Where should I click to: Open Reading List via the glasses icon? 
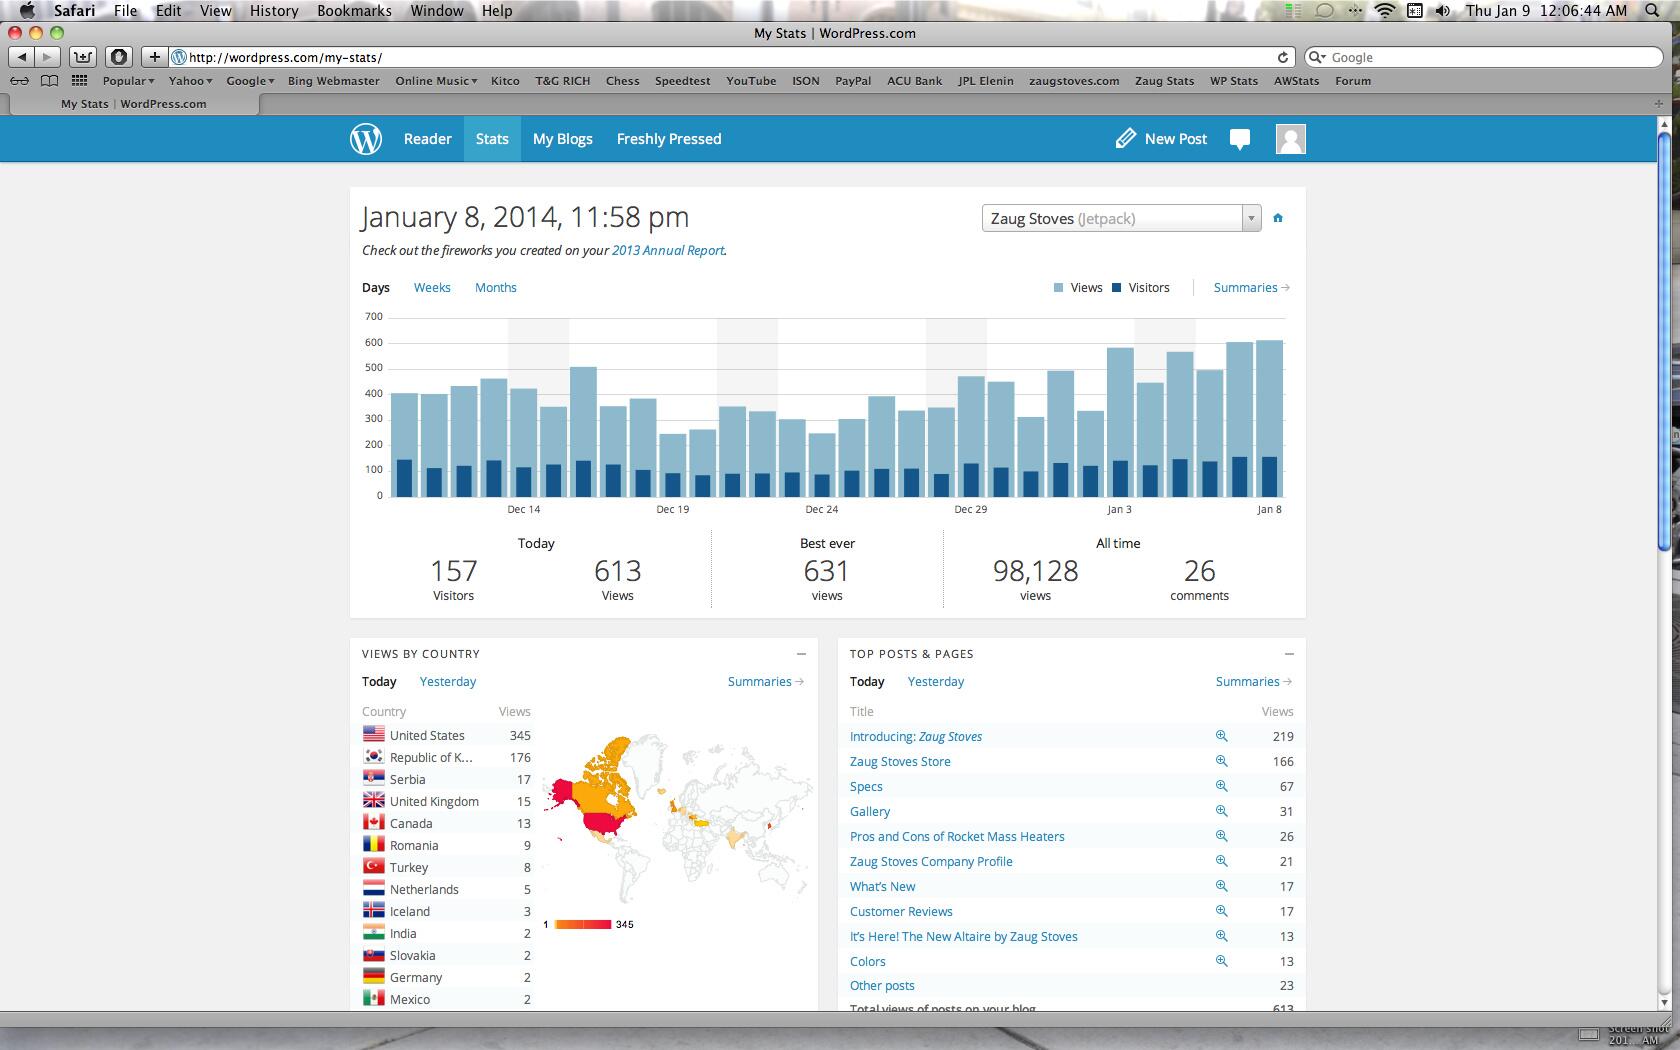[x=19, y=81]
